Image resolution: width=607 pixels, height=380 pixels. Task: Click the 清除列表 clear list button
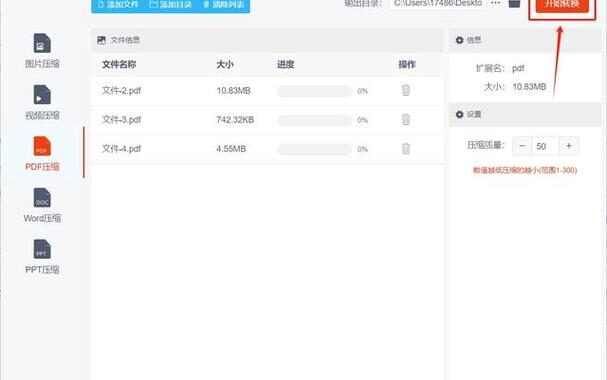coord(224,5)
